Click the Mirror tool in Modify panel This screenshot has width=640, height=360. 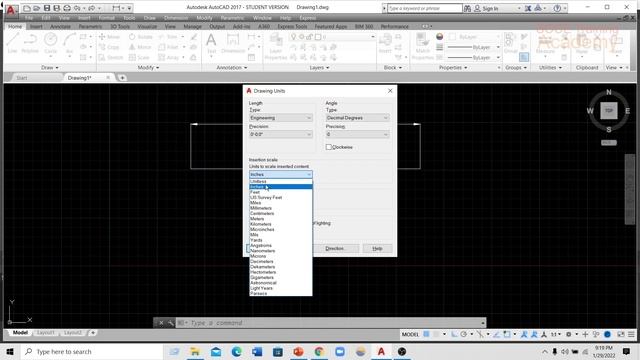coord(140,47)
